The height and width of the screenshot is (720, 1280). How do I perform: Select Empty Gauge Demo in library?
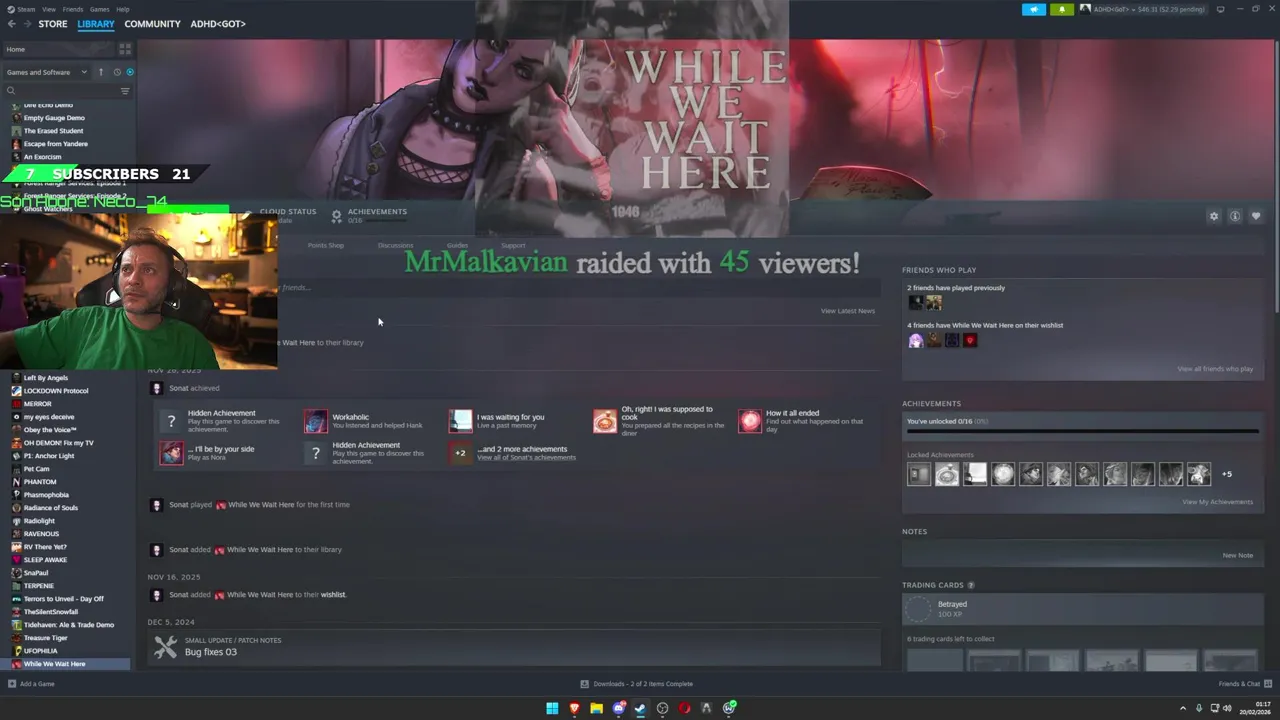pos(54,118)
